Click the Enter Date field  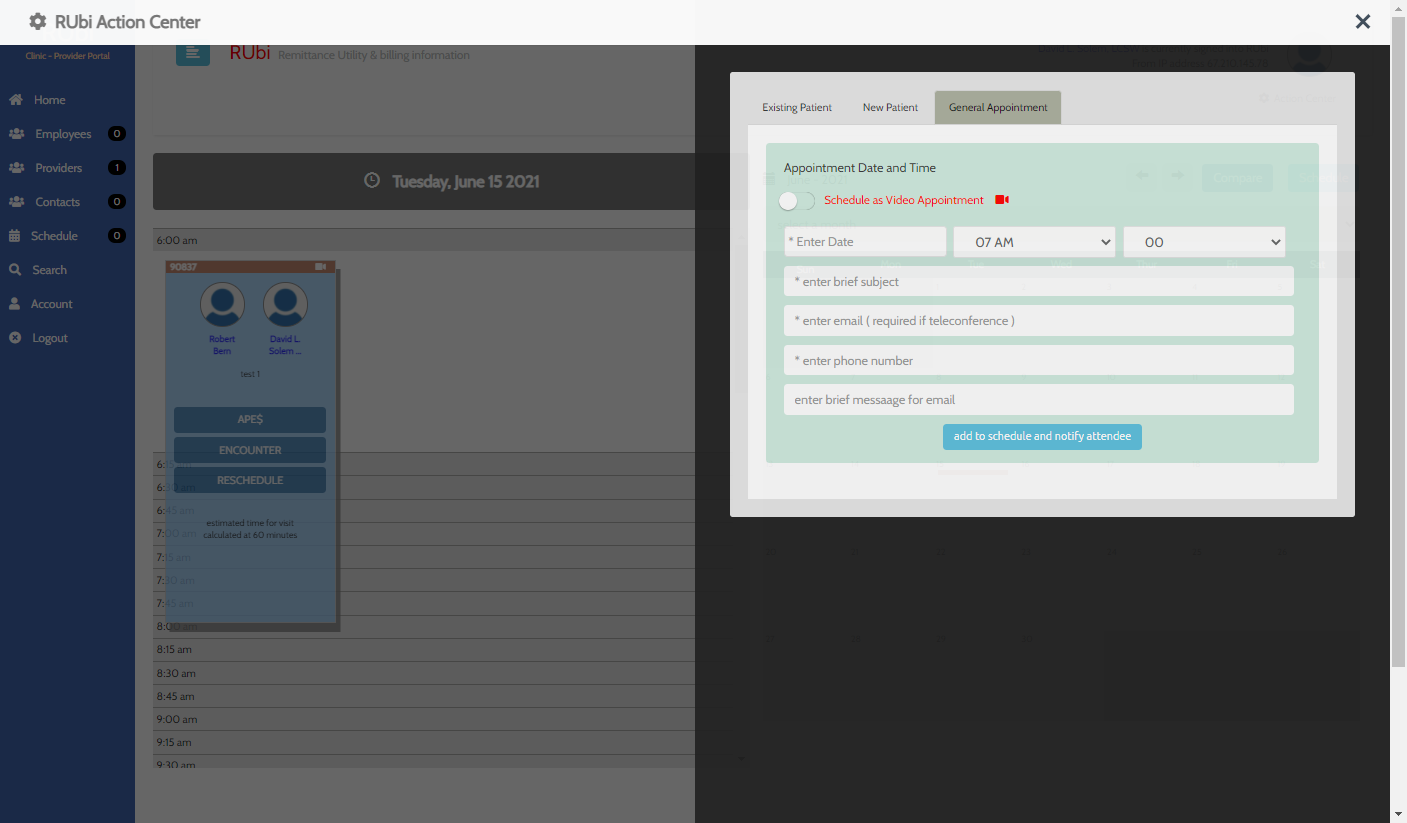(x=865, y=242)
